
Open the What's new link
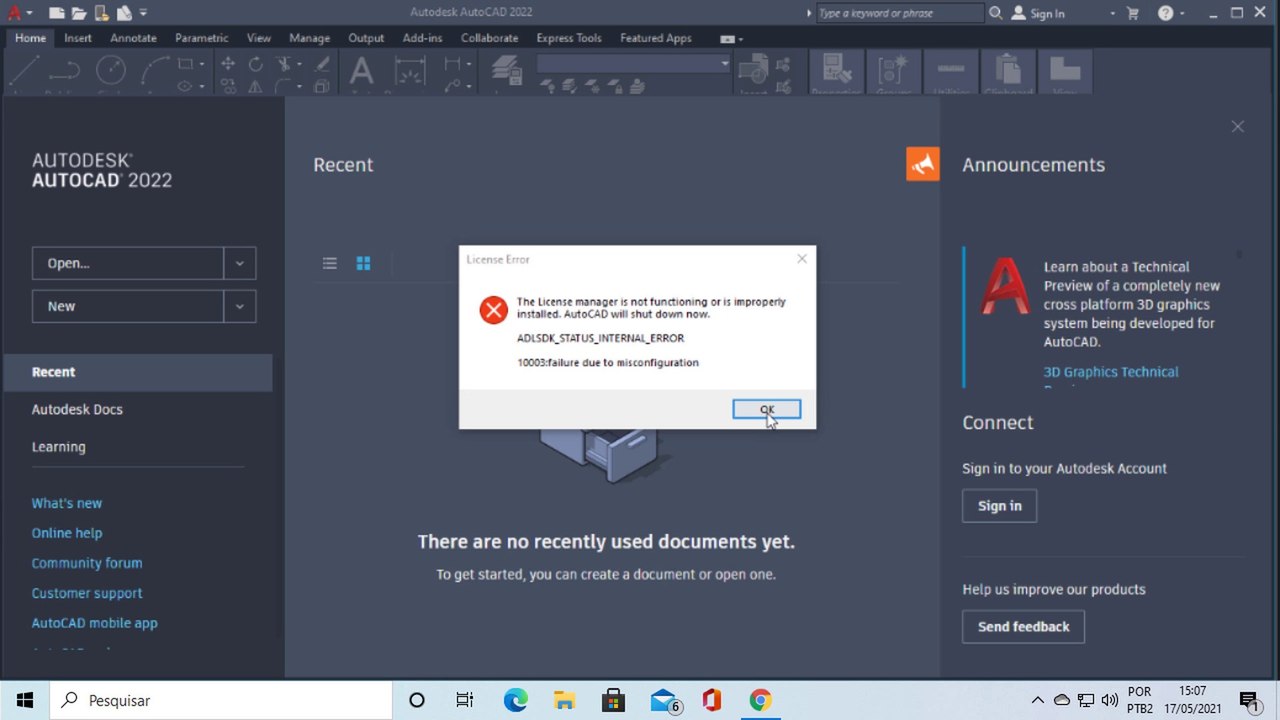click(67, 503)
